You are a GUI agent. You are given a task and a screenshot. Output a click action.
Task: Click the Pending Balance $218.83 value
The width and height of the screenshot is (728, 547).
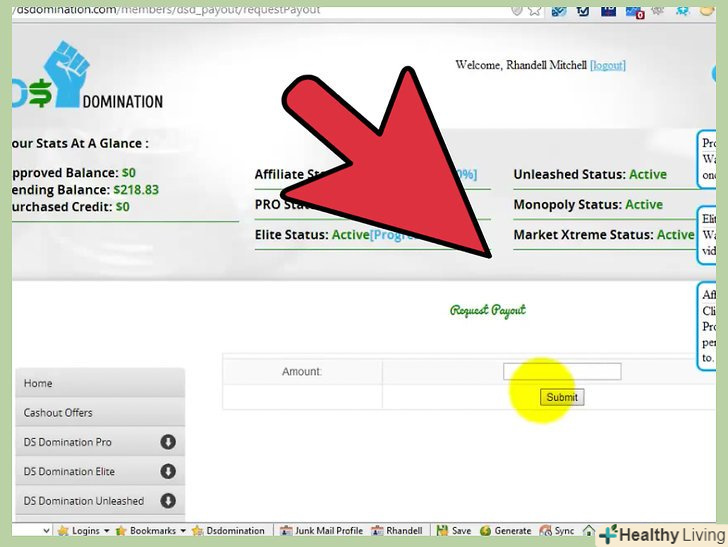point(136,190)
